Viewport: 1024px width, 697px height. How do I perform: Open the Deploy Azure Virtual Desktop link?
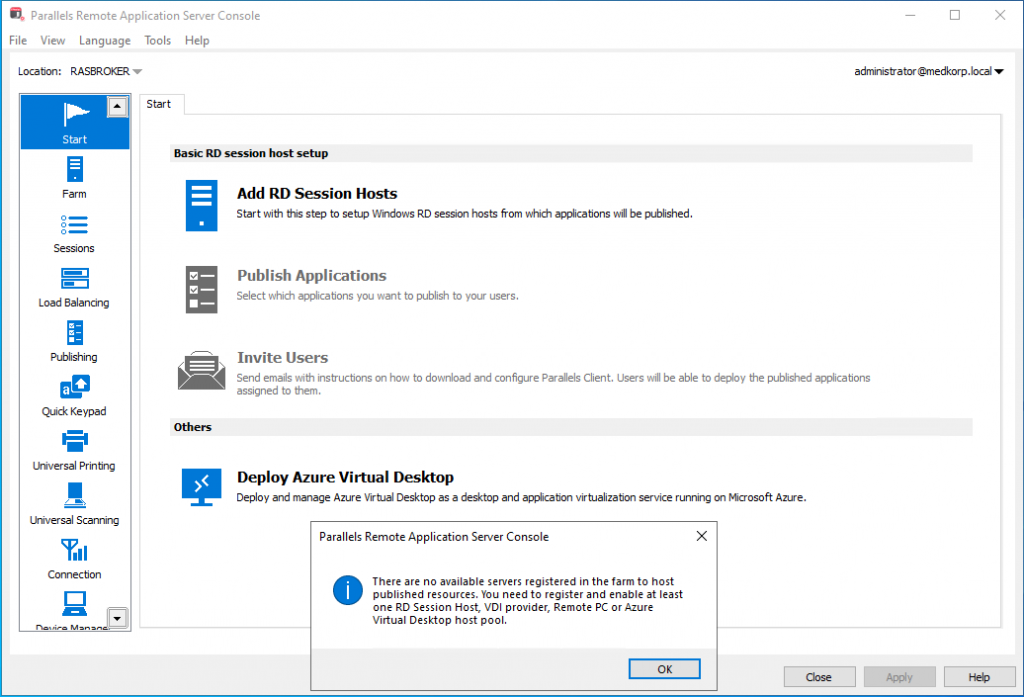click(345, 477)
